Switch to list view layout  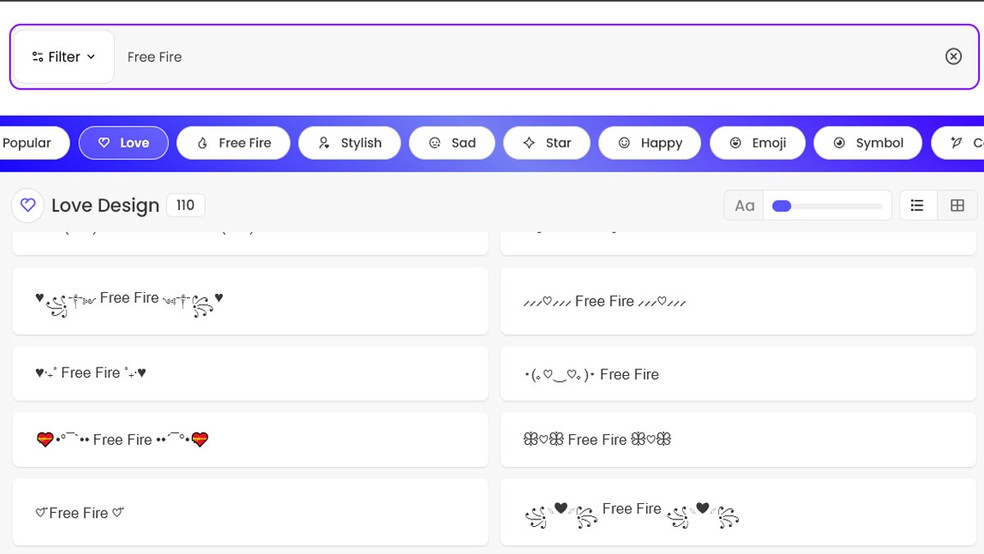pos(917,205)
